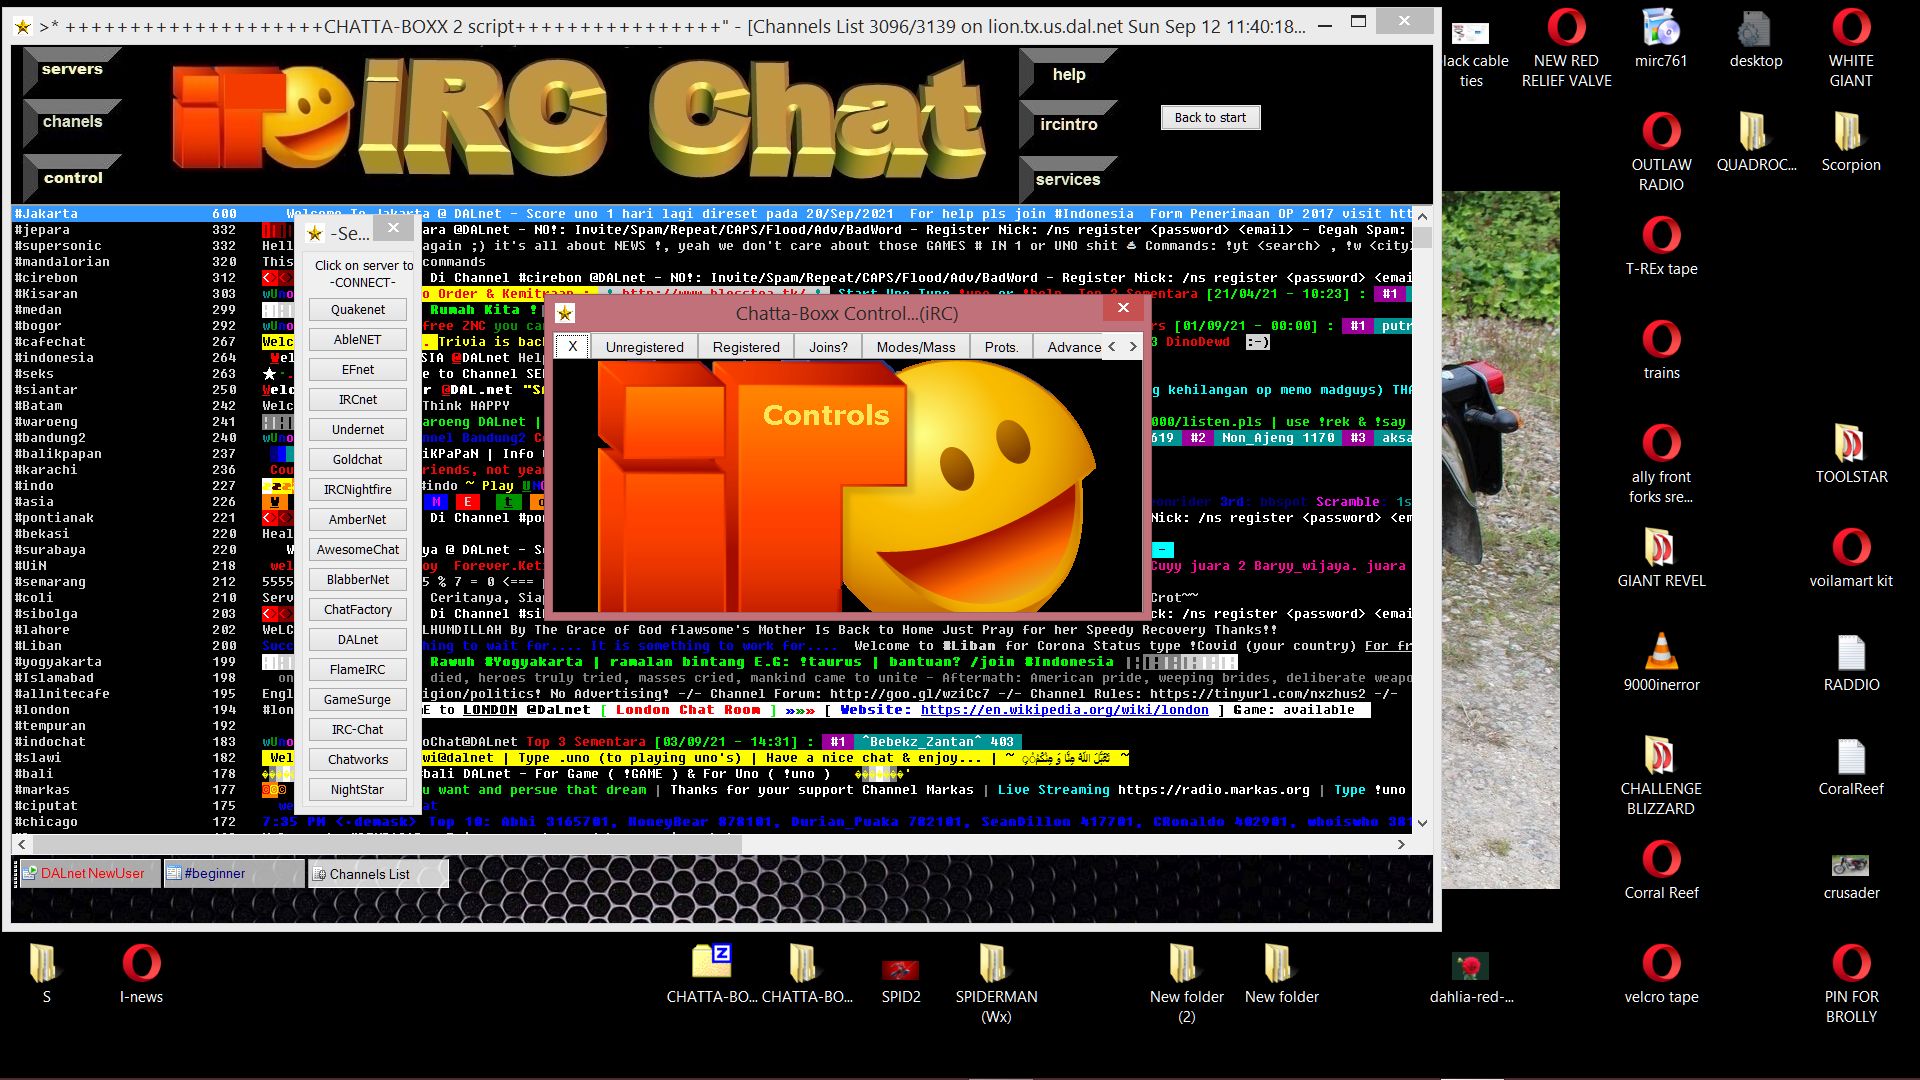
Task: Switch to DALnetNewUser window tab
Action: [90, 873]
